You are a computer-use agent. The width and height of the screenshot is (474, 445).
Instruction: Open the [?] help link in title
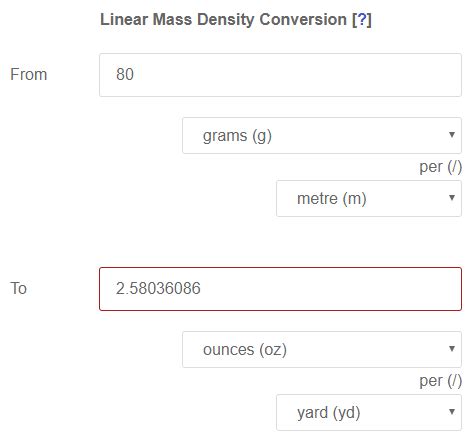point(362,20)
